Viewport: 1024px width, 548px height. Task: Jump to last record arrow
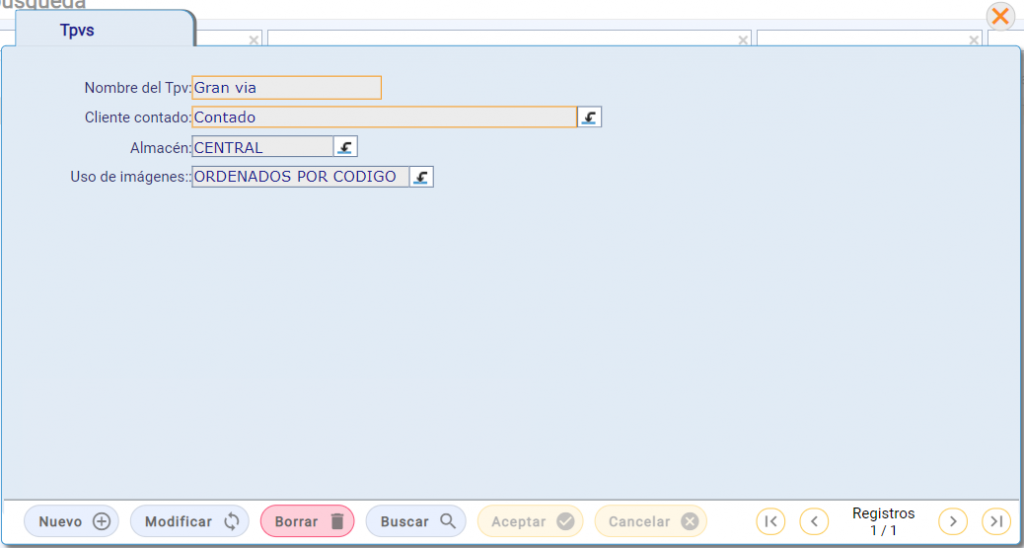(997, 521)
